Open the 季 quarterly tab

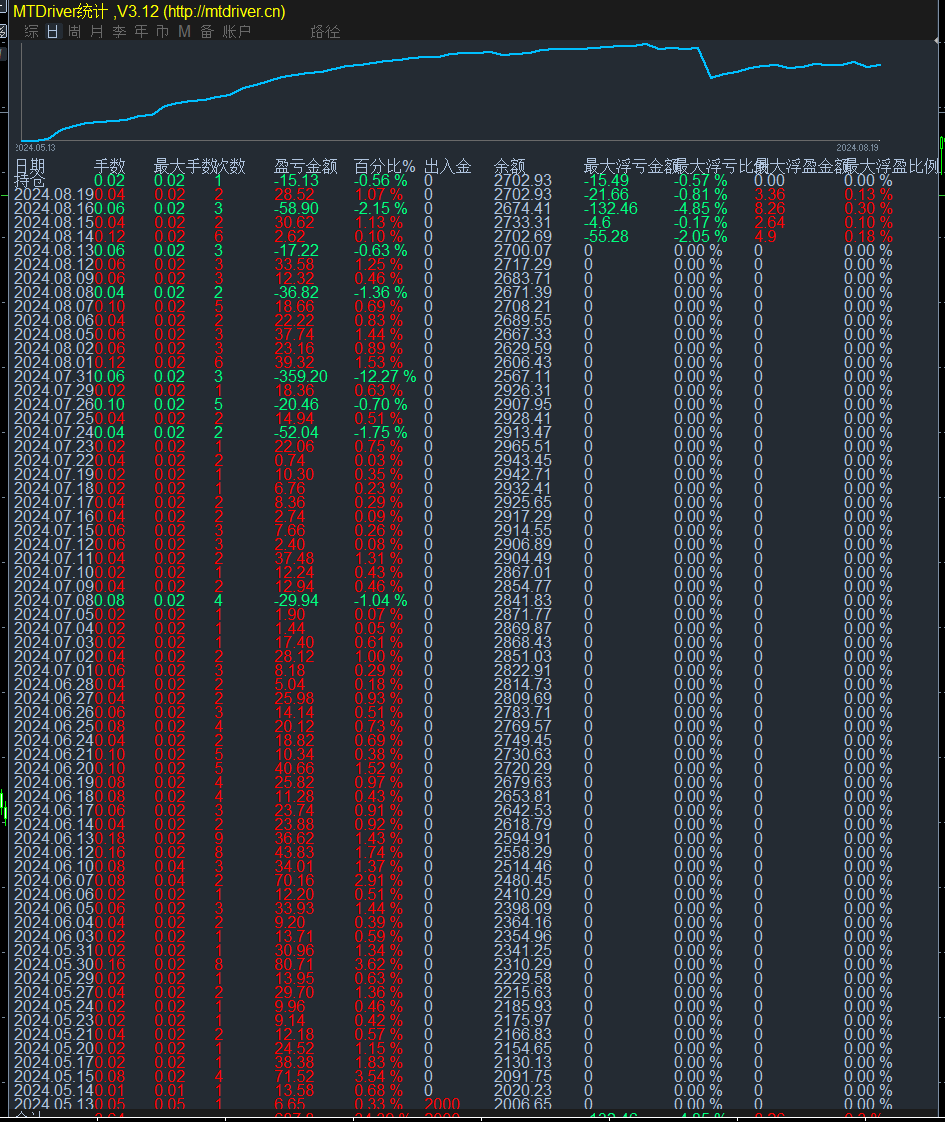pos(119,31)
